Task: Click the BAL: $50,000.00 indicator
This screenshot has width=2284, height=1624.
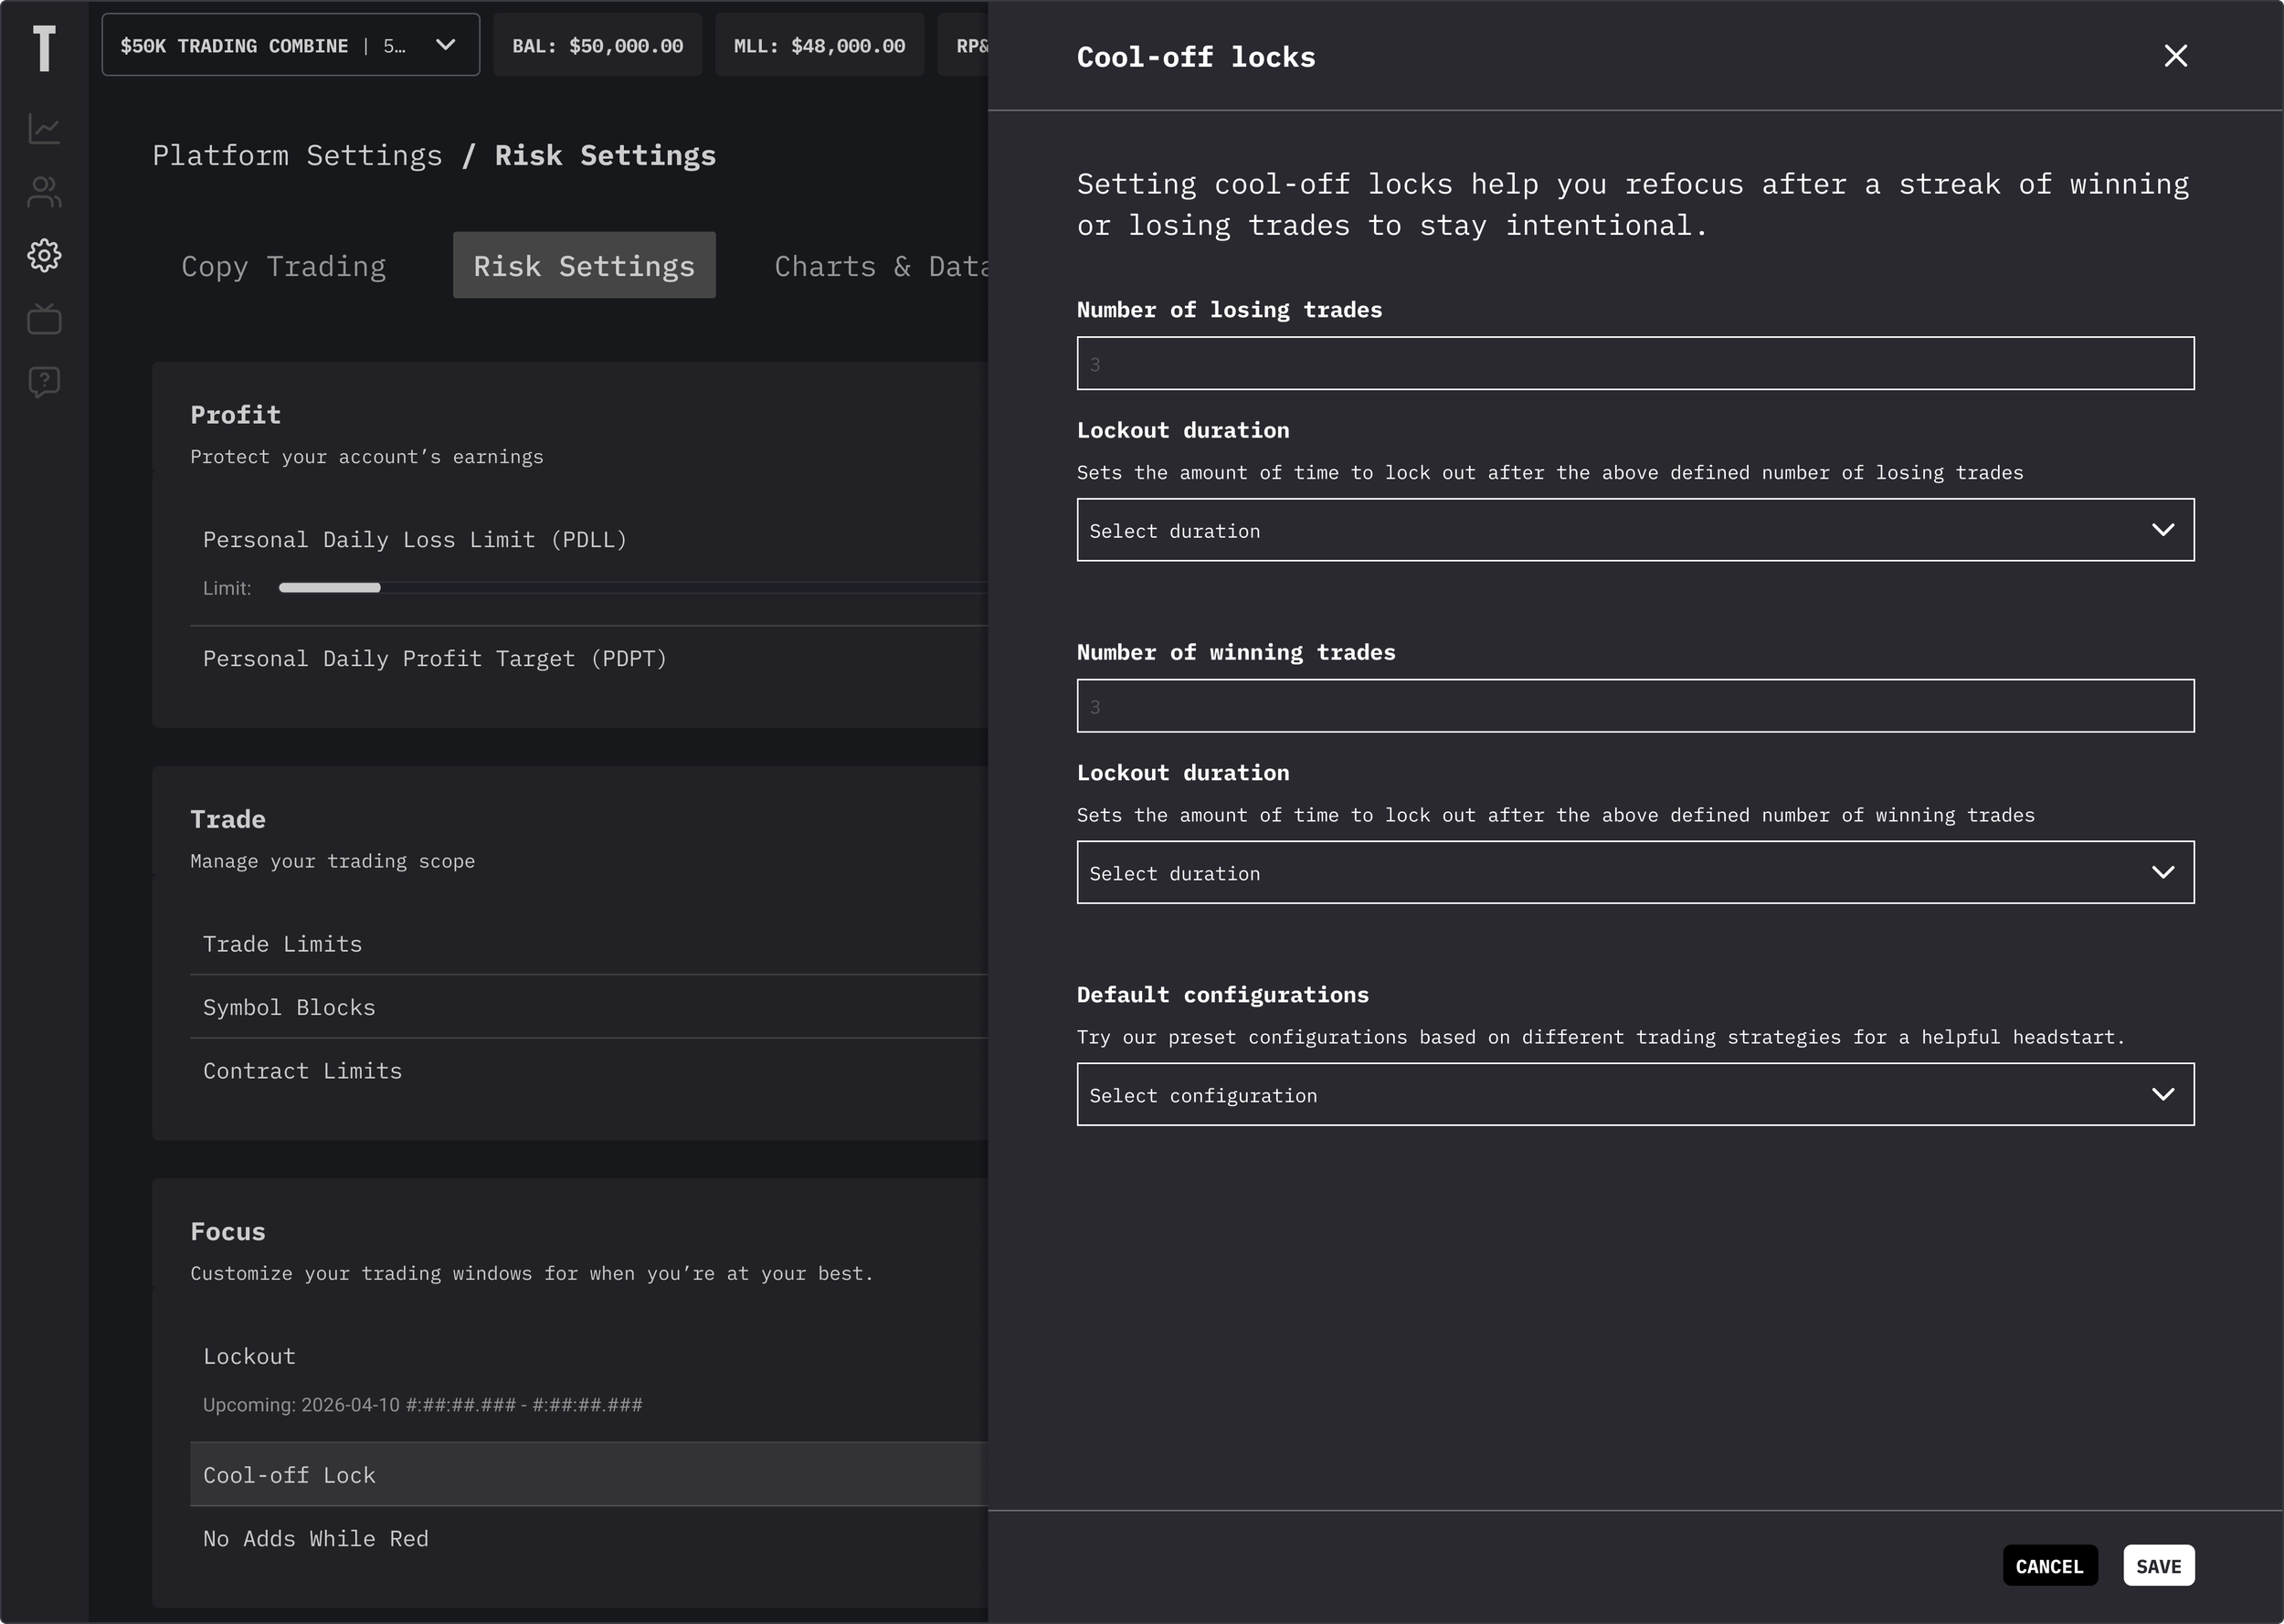Action: [598, 45]
